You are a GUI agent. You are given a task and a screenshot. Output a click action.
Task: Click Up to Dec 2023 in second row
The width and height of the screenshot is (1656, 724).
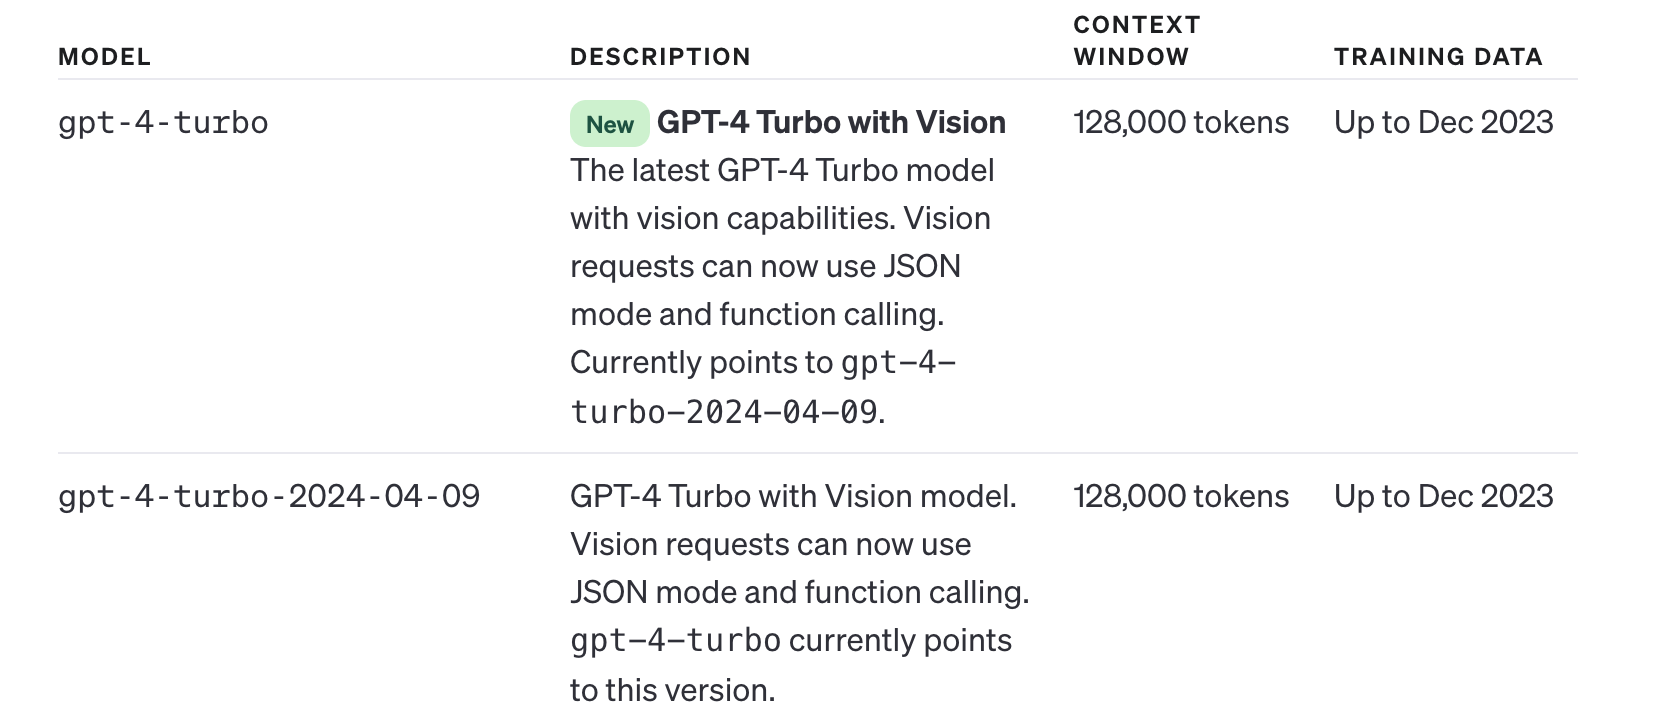pyautogui.click(x=1444, y=496)
